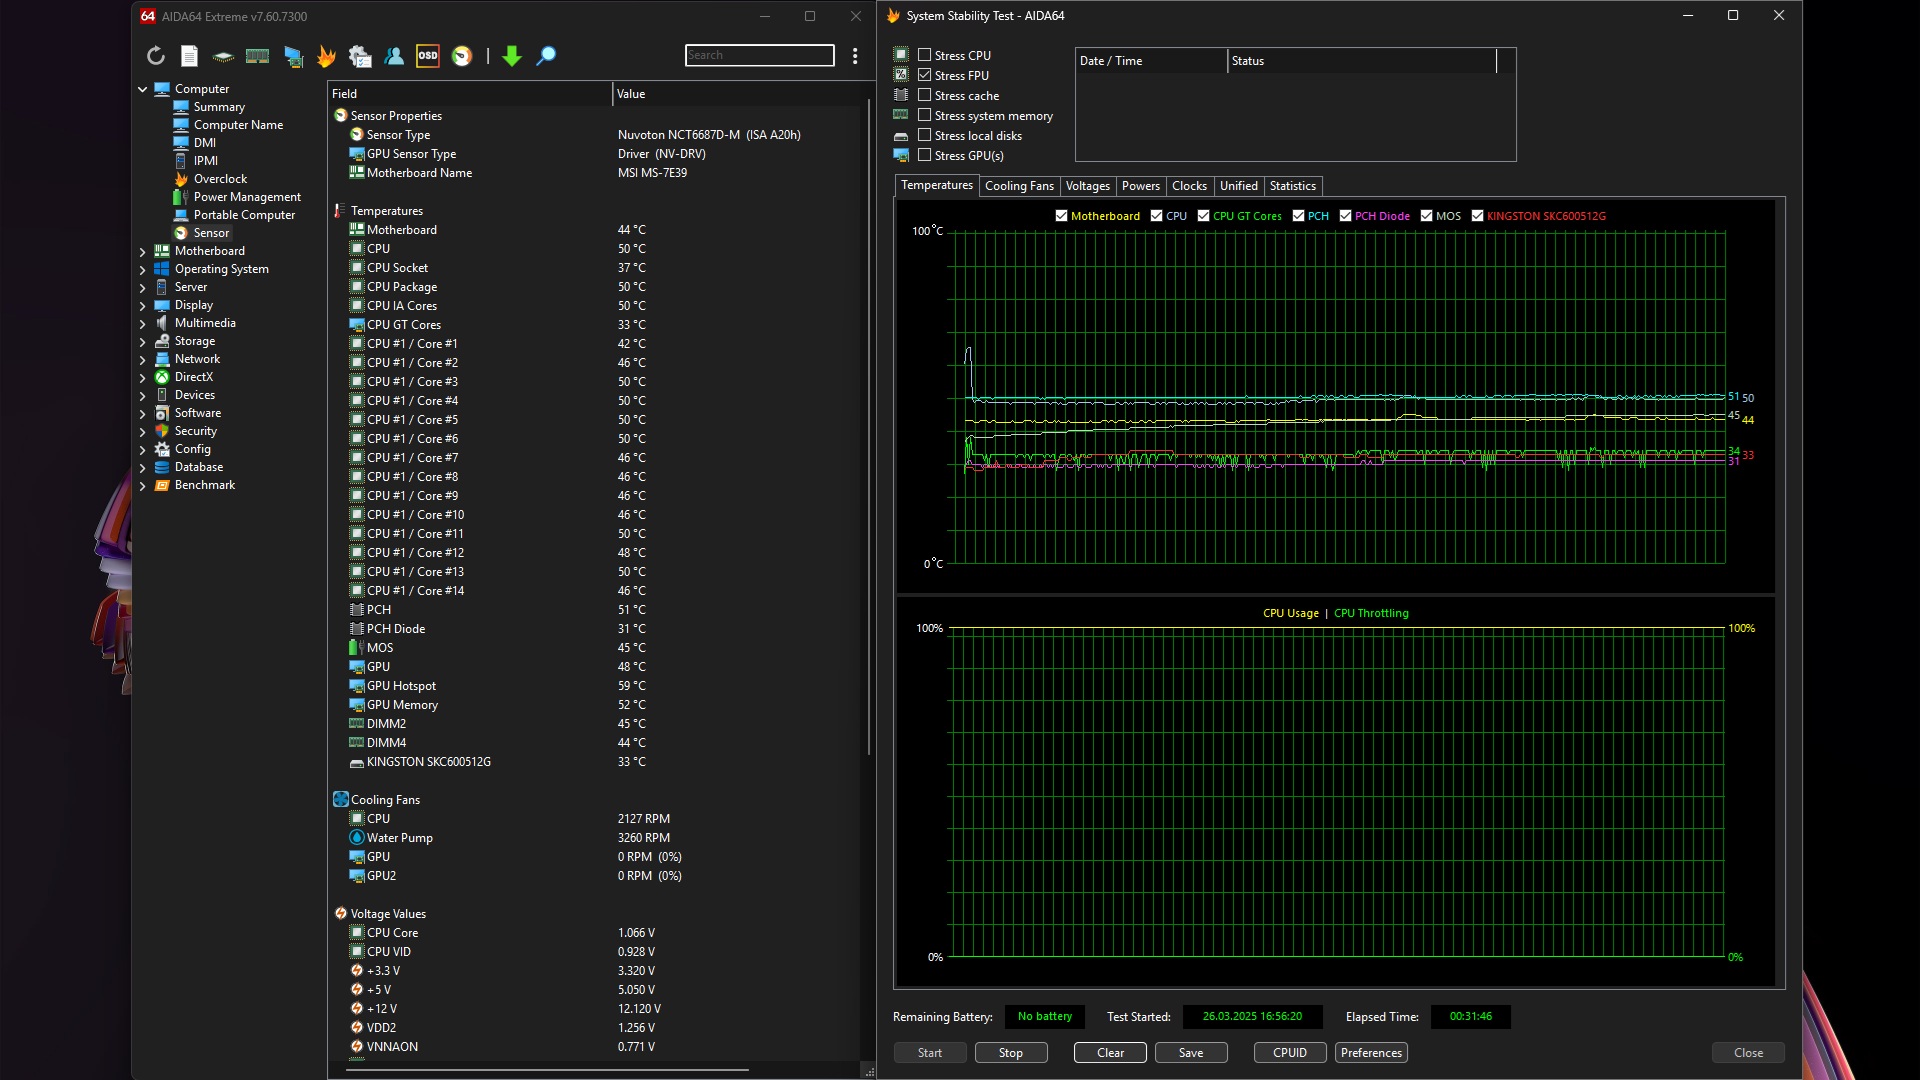Screen dimensions: 1920x1080
Task: Enable the Stress GPU(s) checkbox
Action: tap(925, 155)
